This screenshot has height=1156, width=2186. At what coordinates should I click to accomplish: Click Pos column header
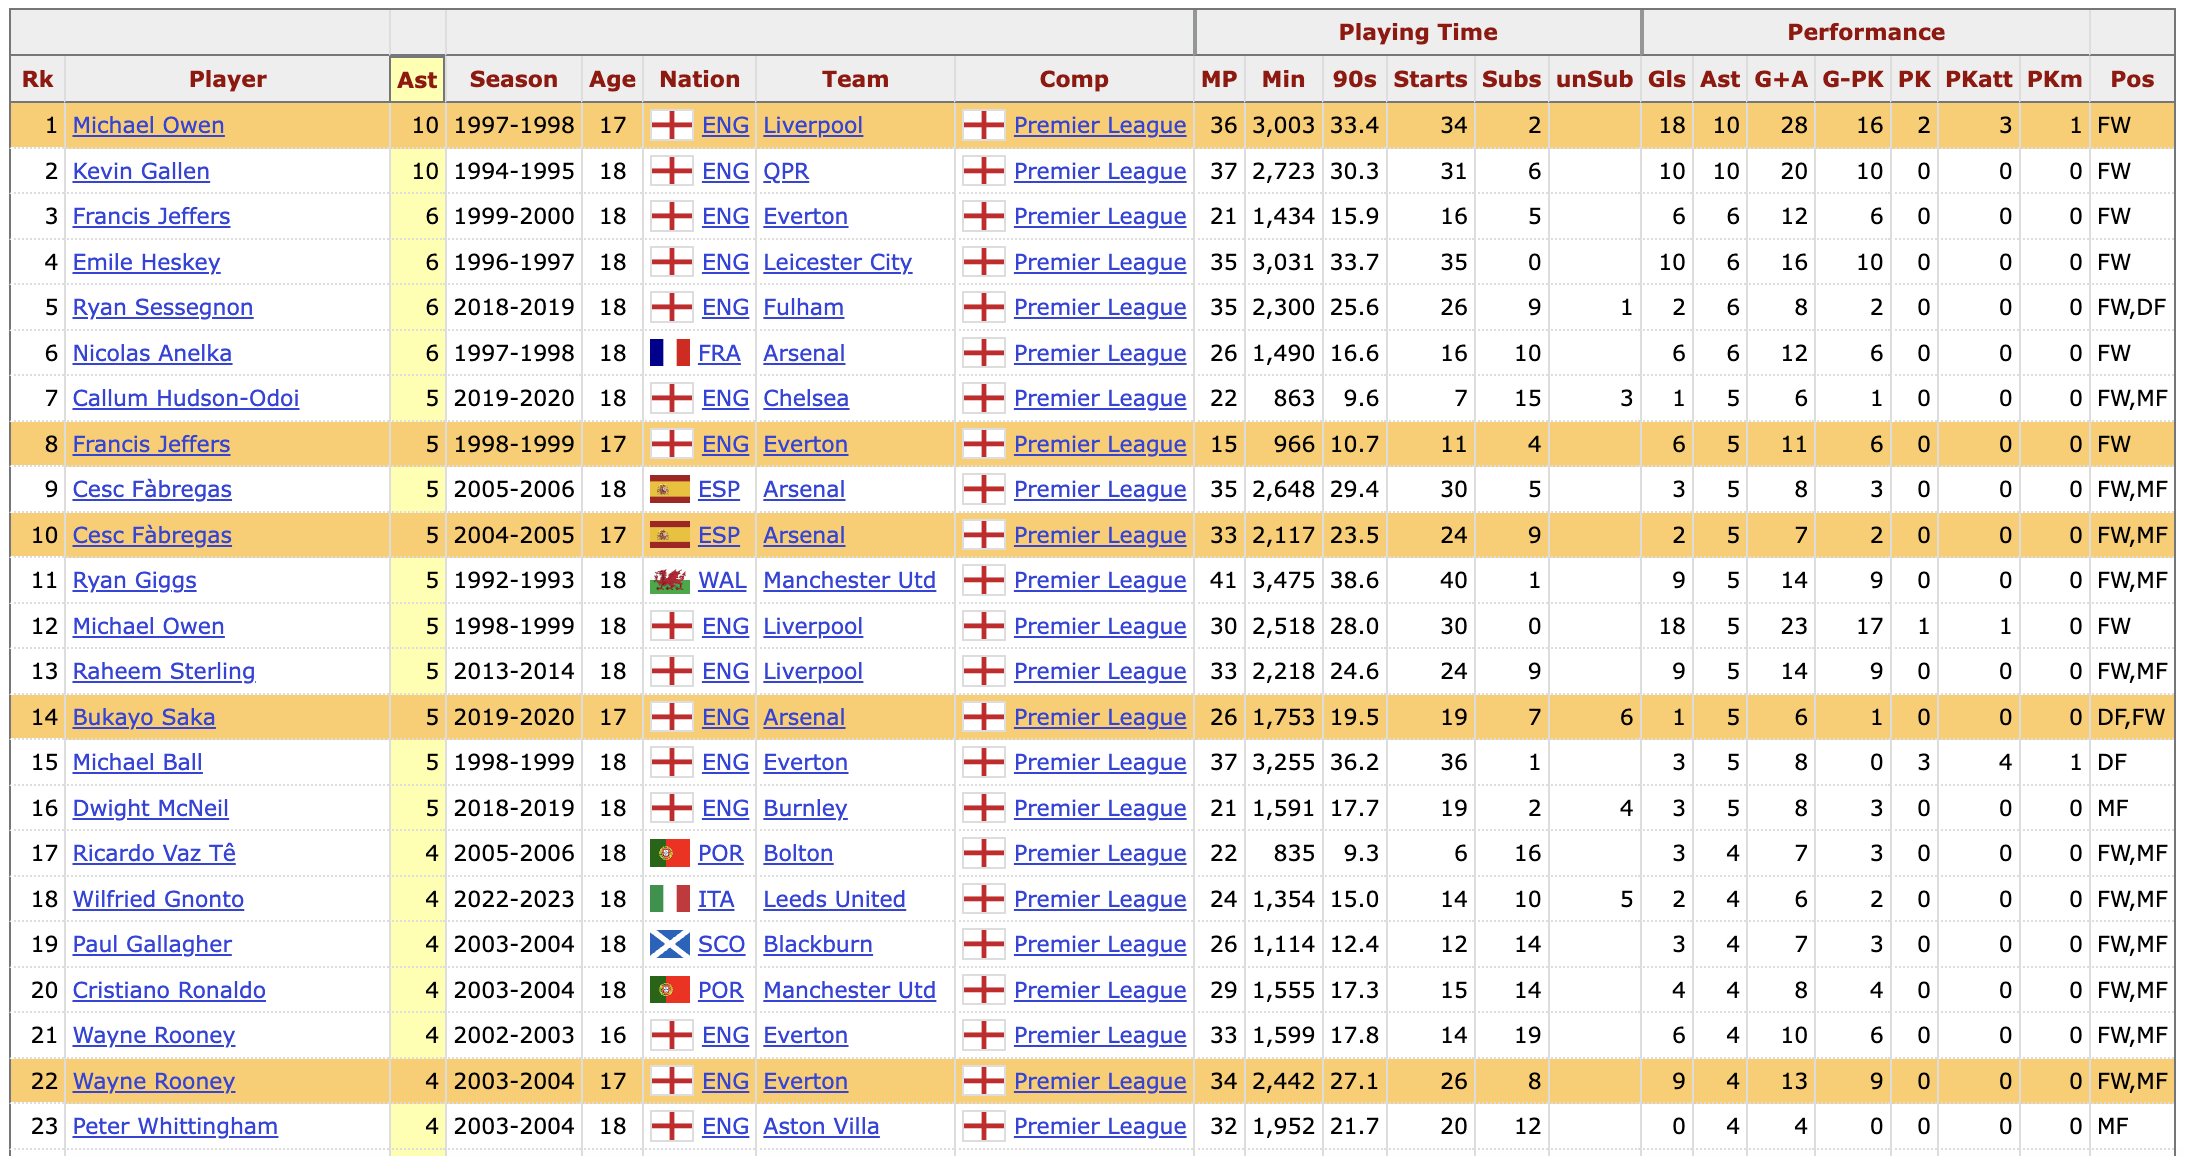point(2131,79)
